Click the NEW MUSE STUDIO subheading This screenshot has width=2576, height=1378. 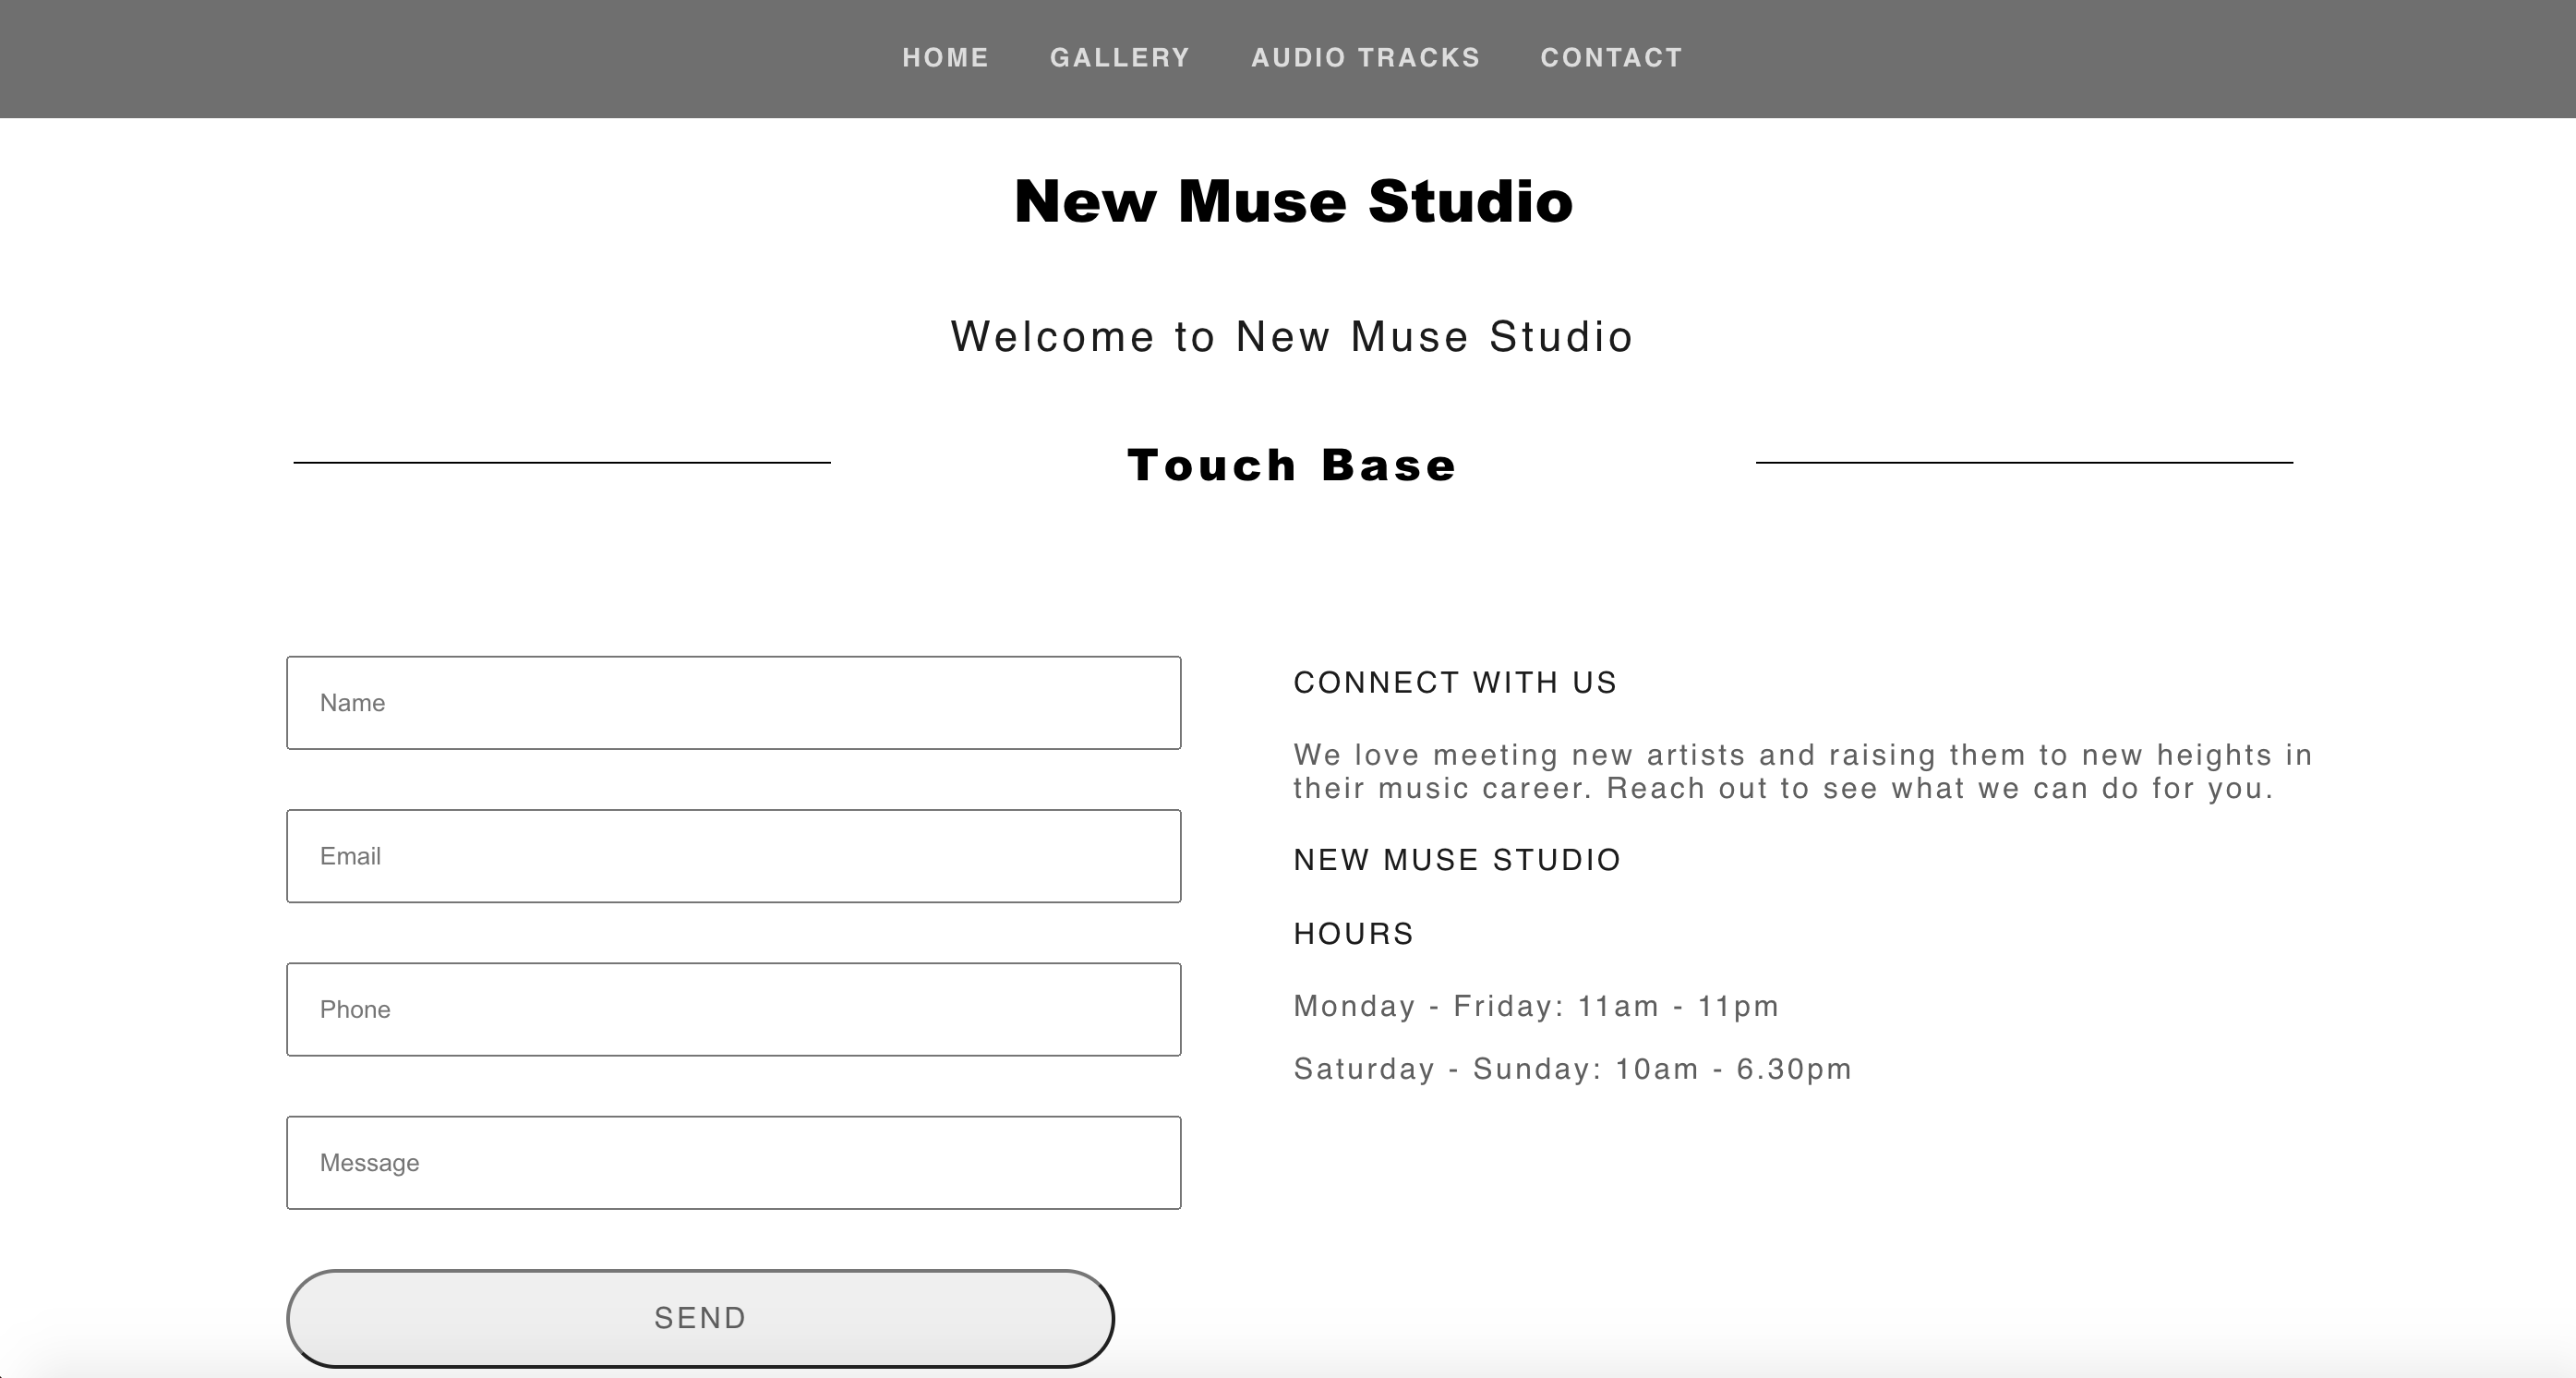click(1457, 860)
